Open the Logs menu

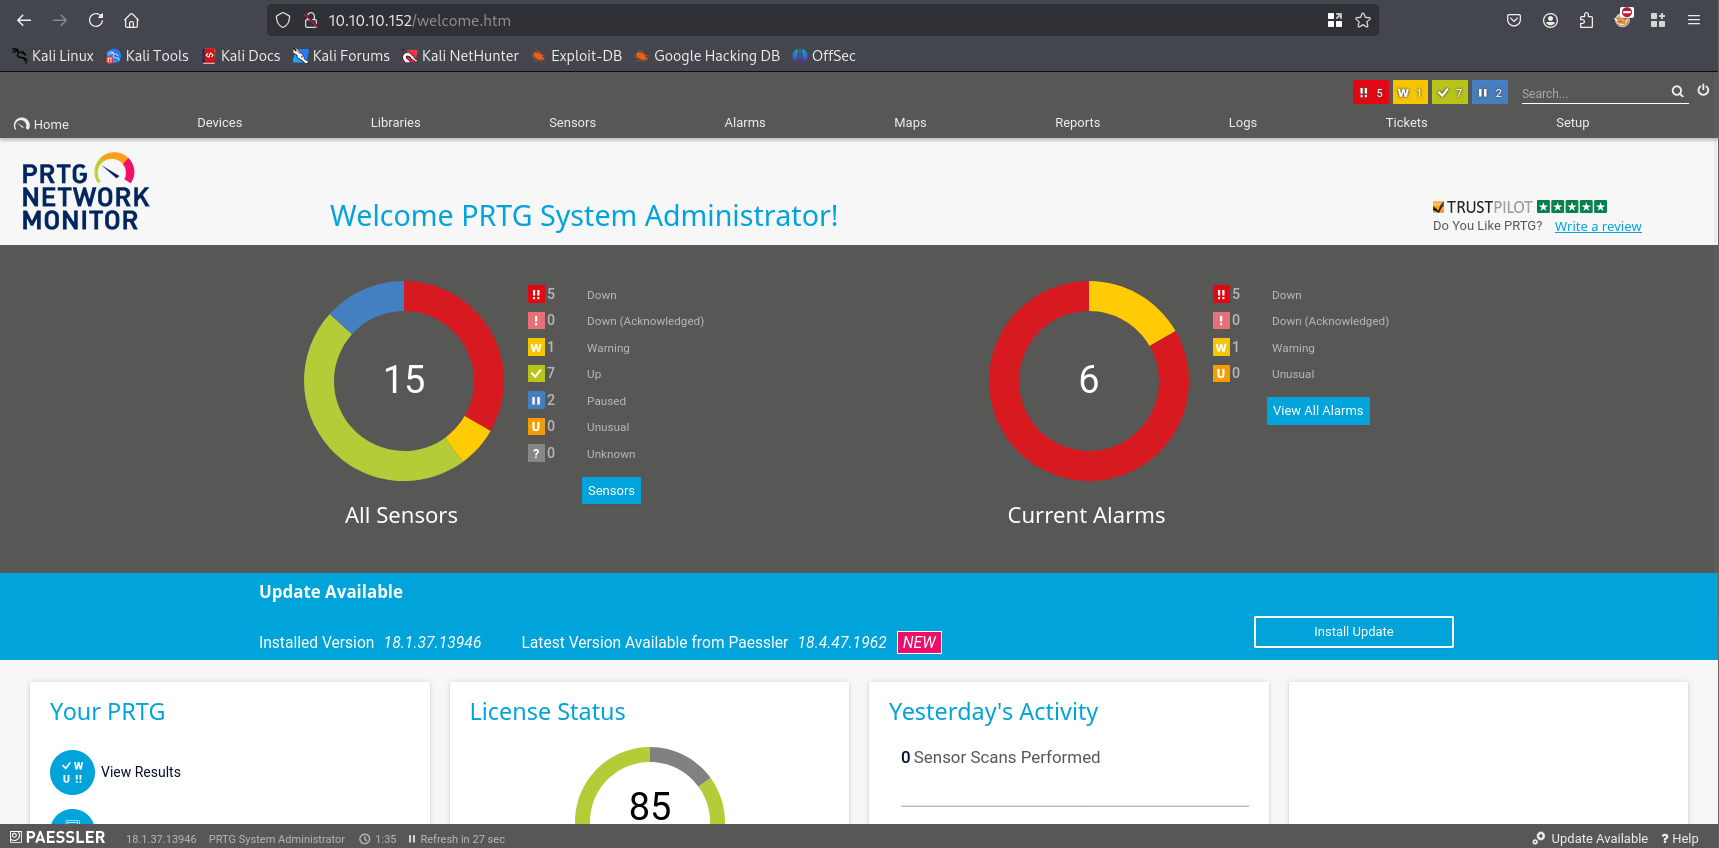click(1242, 122)
